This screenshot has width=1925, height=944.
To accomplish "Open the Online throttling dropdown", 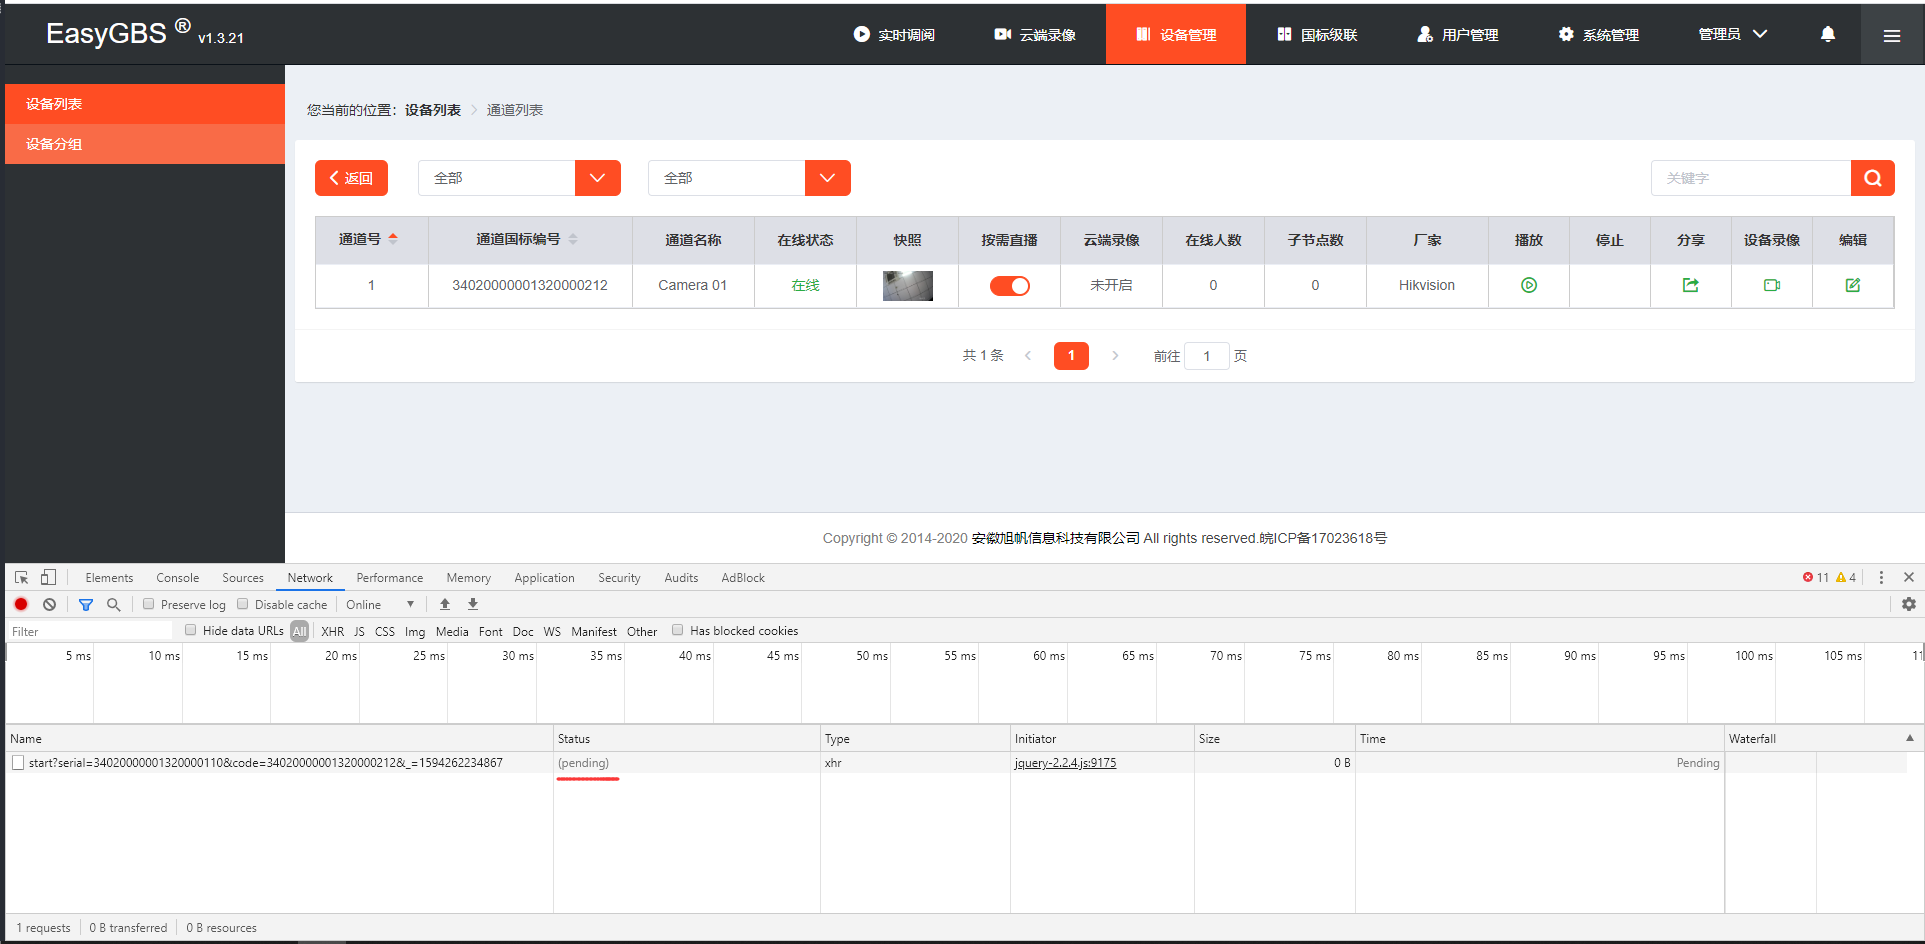I will (380, 604).
